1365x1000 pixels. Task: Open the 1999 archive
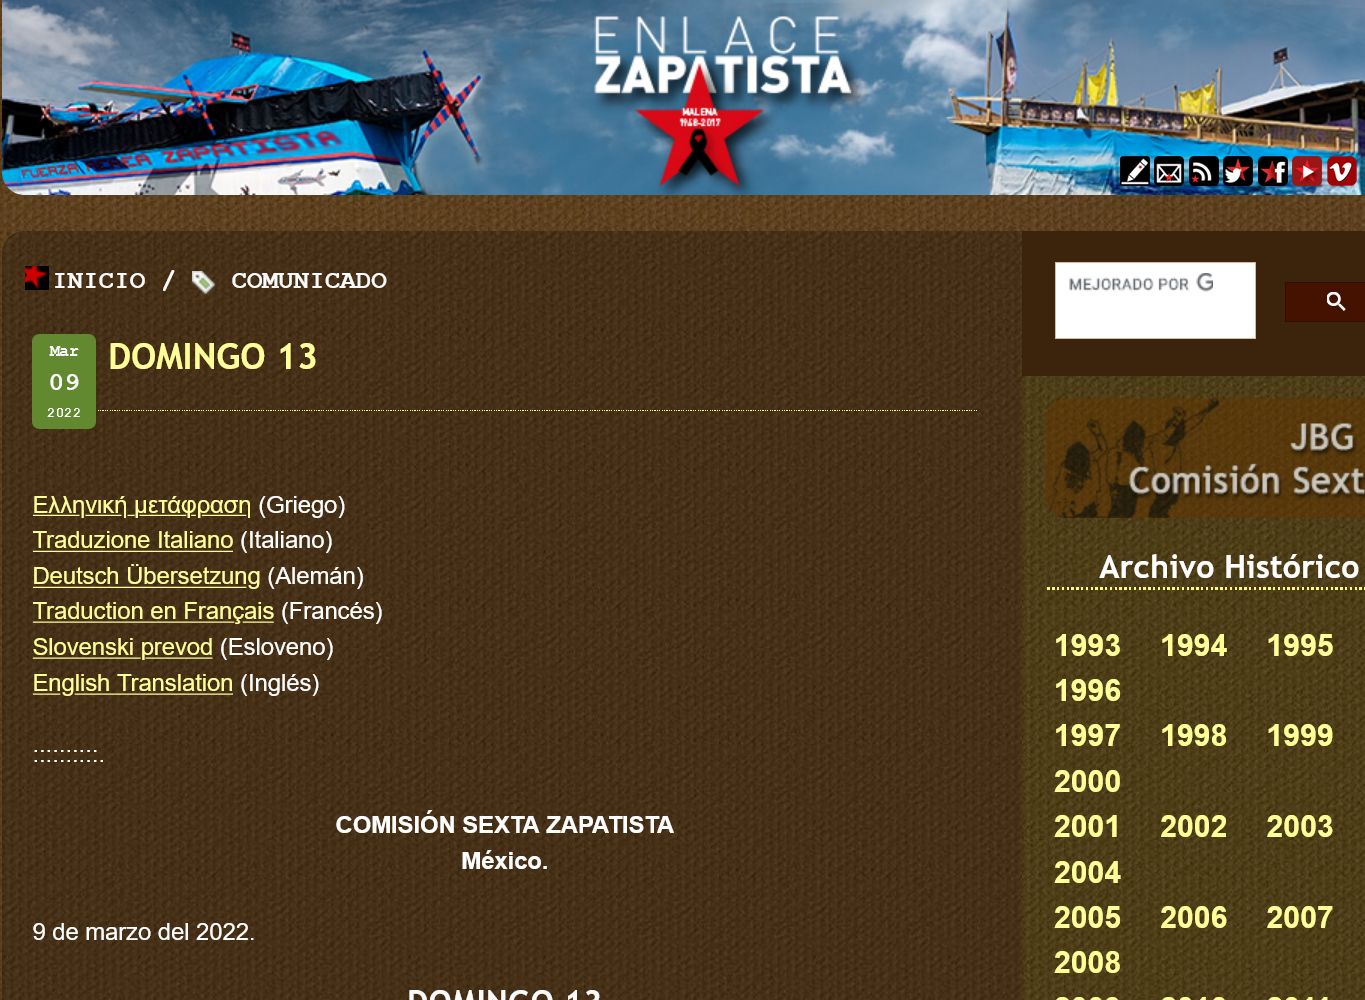(1300, 735)
